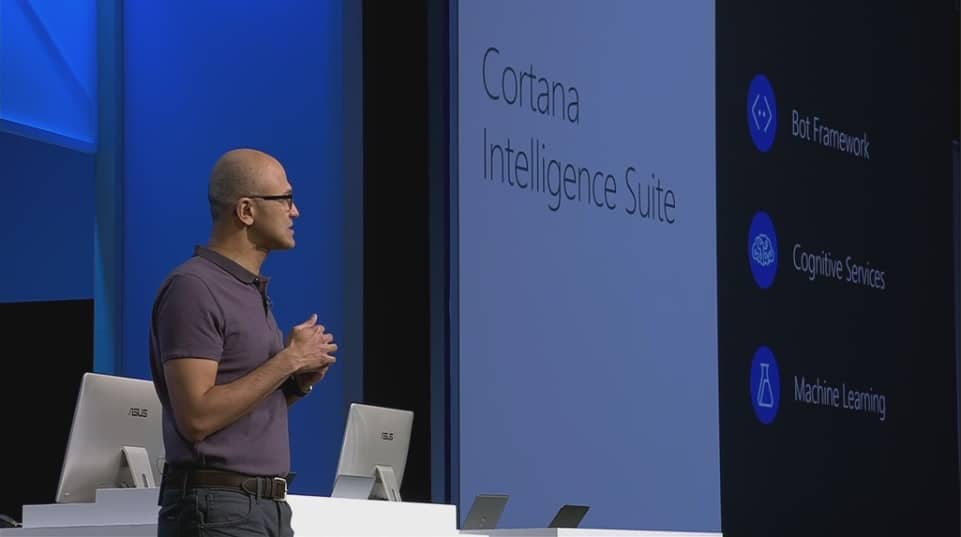Image resolution: width=961 pixels, height=537 pixels.
Task: Click the "Intelligence Suite" slide heading text
Action: click(578, 174)
